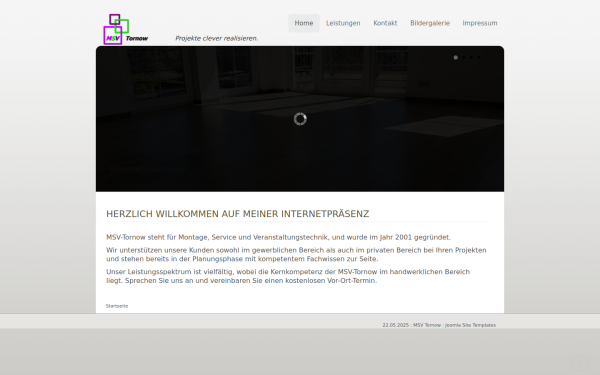Click the footer date 22.05.2025
The image size is (600, 375).
[x=396, y=325]
